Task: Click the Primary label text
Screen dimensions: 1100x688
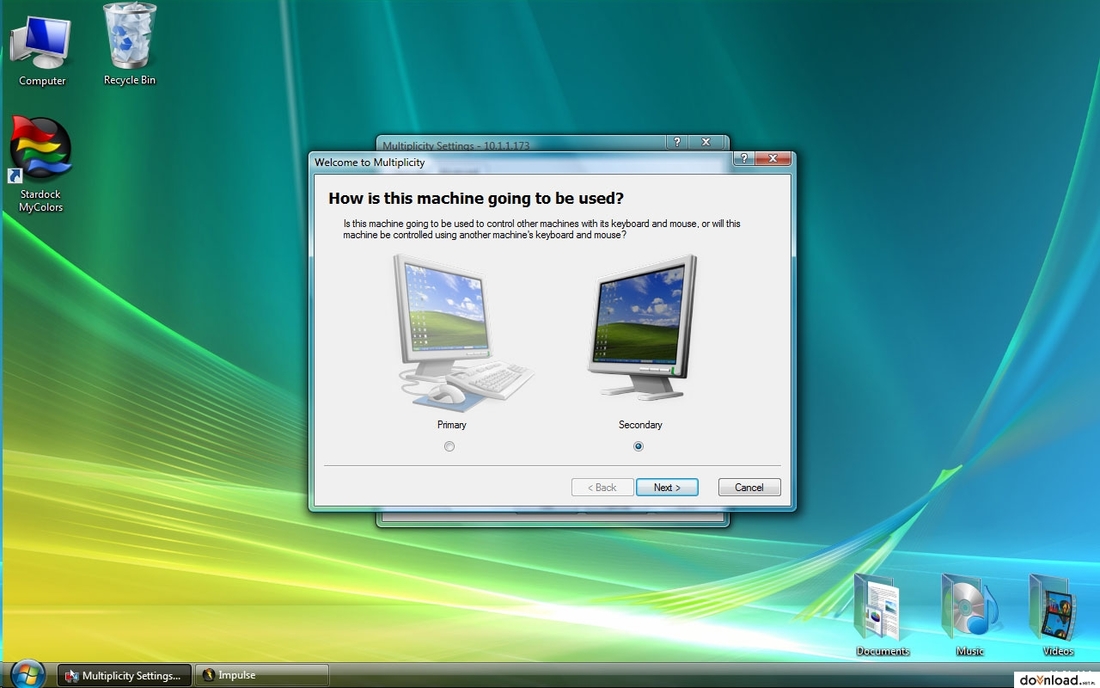Action: (x=452, y=425)
